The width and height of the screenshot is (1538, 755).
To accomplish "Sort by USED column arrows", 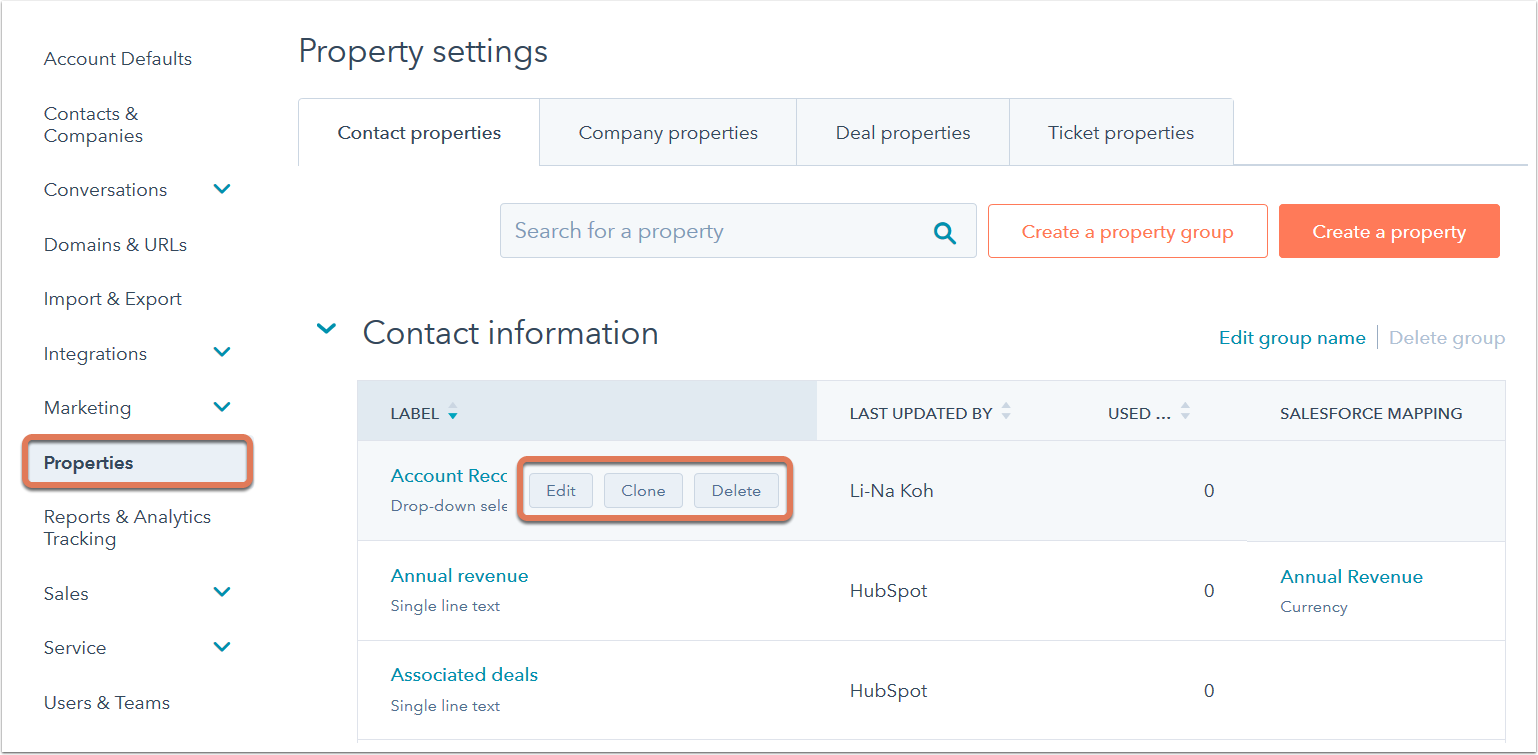I will coord(1185,411).
